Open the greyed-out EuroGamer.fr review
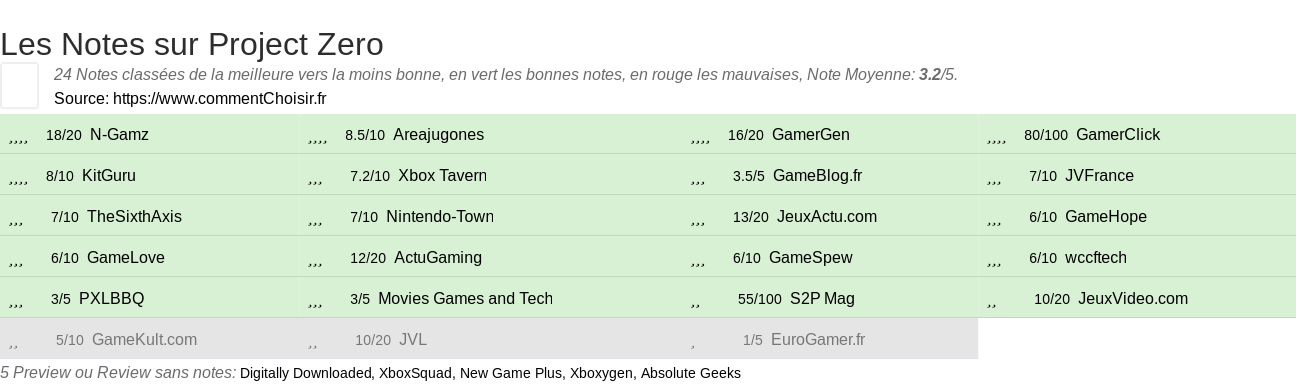The width and height of the screenshot is (1296, 384). [818, 339]
